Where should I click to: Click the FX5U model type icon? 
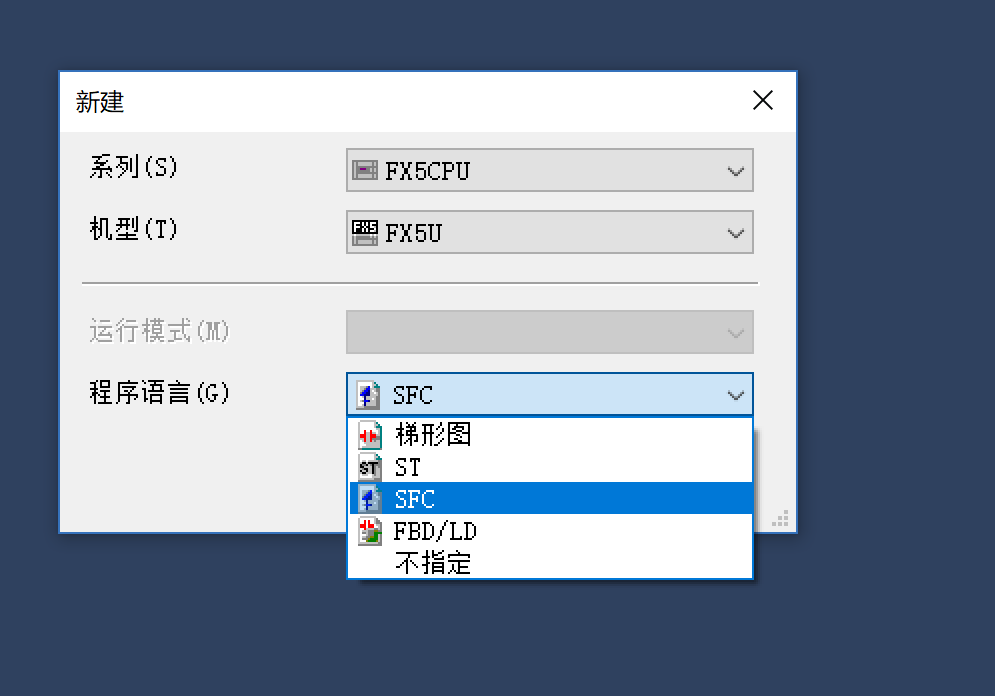pyautogui.click(x=365, y=233)
